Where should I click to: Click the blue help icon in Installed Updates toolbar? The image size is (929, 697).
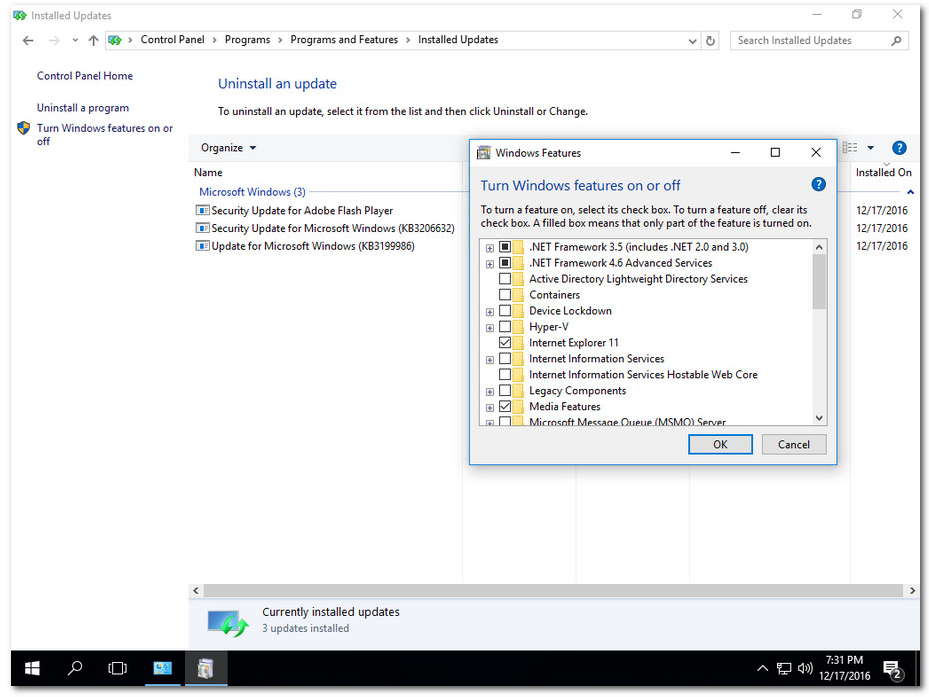899,148
